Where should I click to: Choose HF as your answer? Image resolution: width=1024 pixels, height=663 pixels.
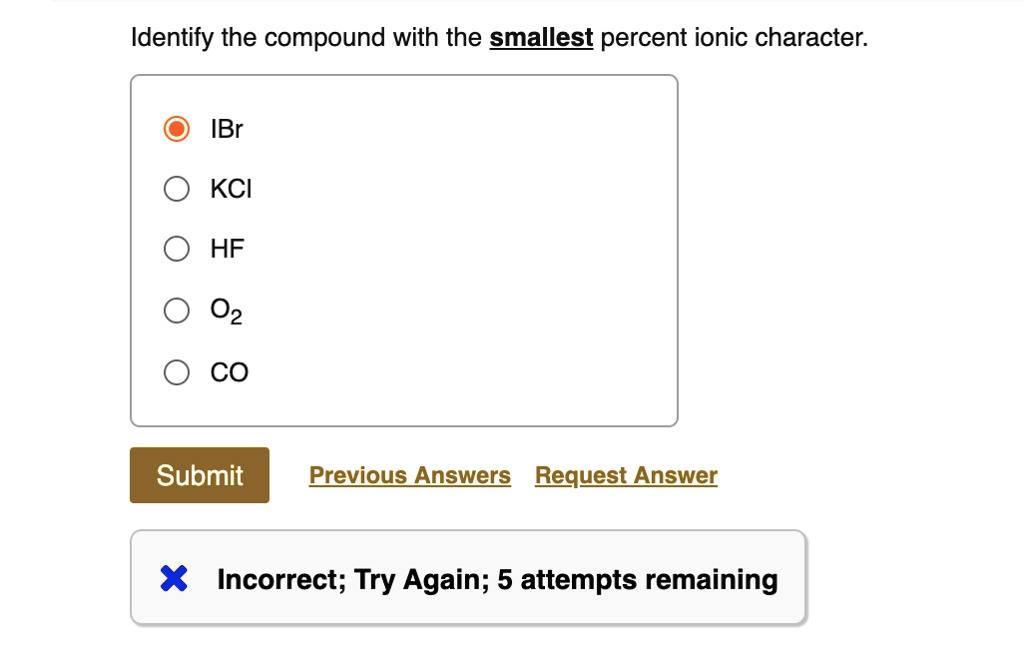175,248
